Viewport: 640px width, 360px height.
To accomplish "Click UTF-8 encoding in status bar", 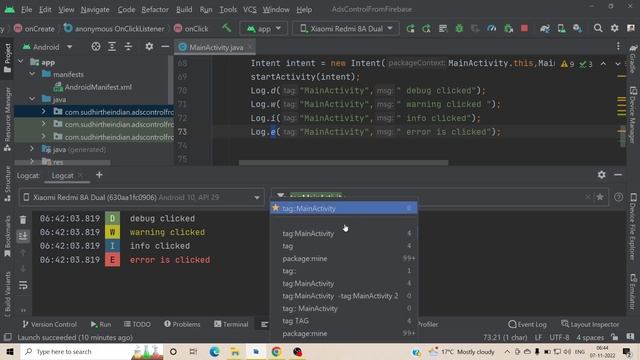I will point(559,337).
